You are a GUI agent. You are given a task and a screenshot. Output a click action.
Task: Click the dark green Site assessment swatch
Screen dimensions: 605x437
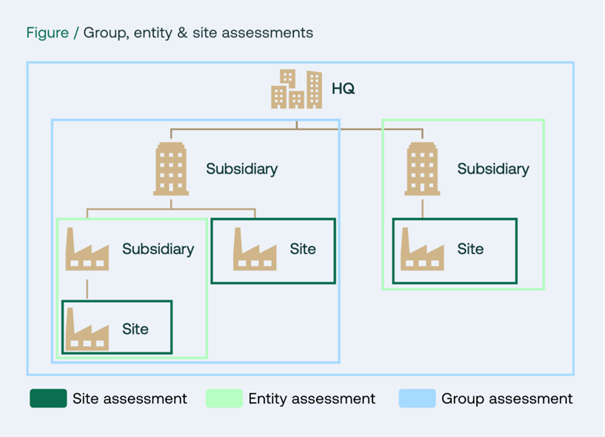(x=48, y=398)
